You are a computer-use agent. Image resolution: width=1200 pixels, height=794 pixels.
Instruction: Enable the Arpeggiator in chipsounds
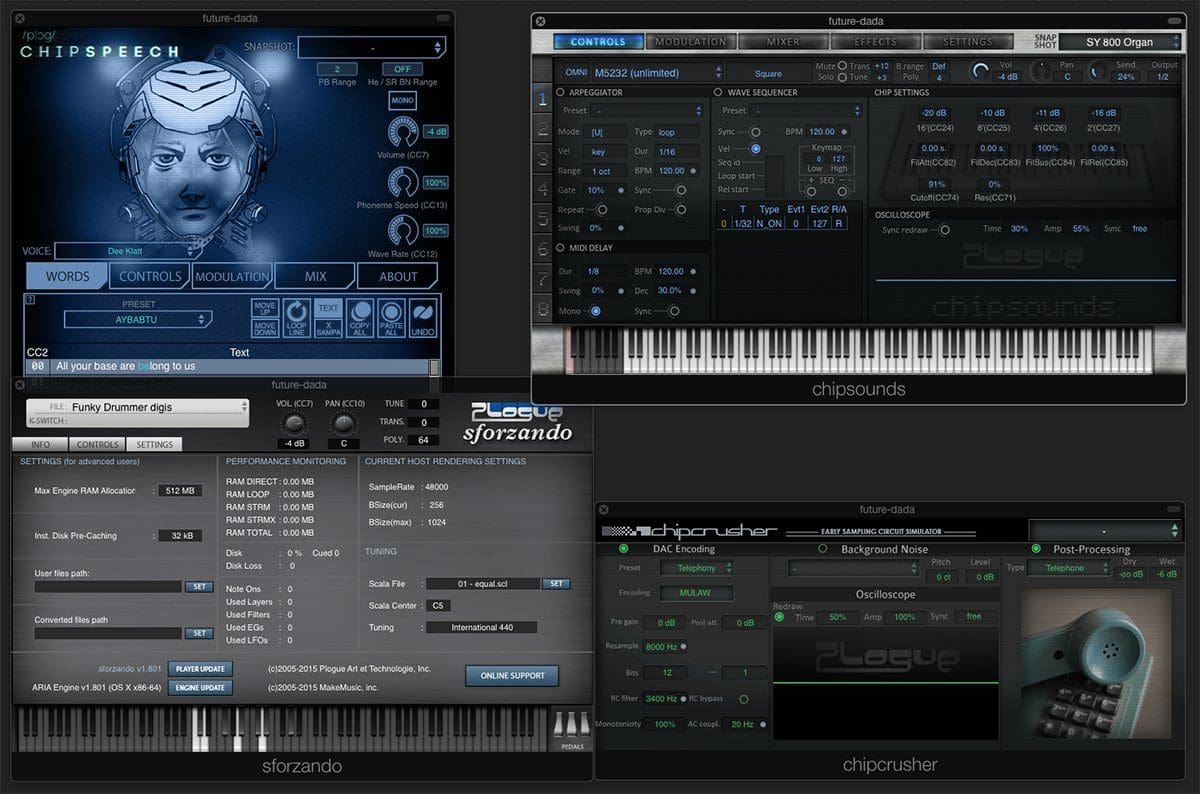[560, 92]
